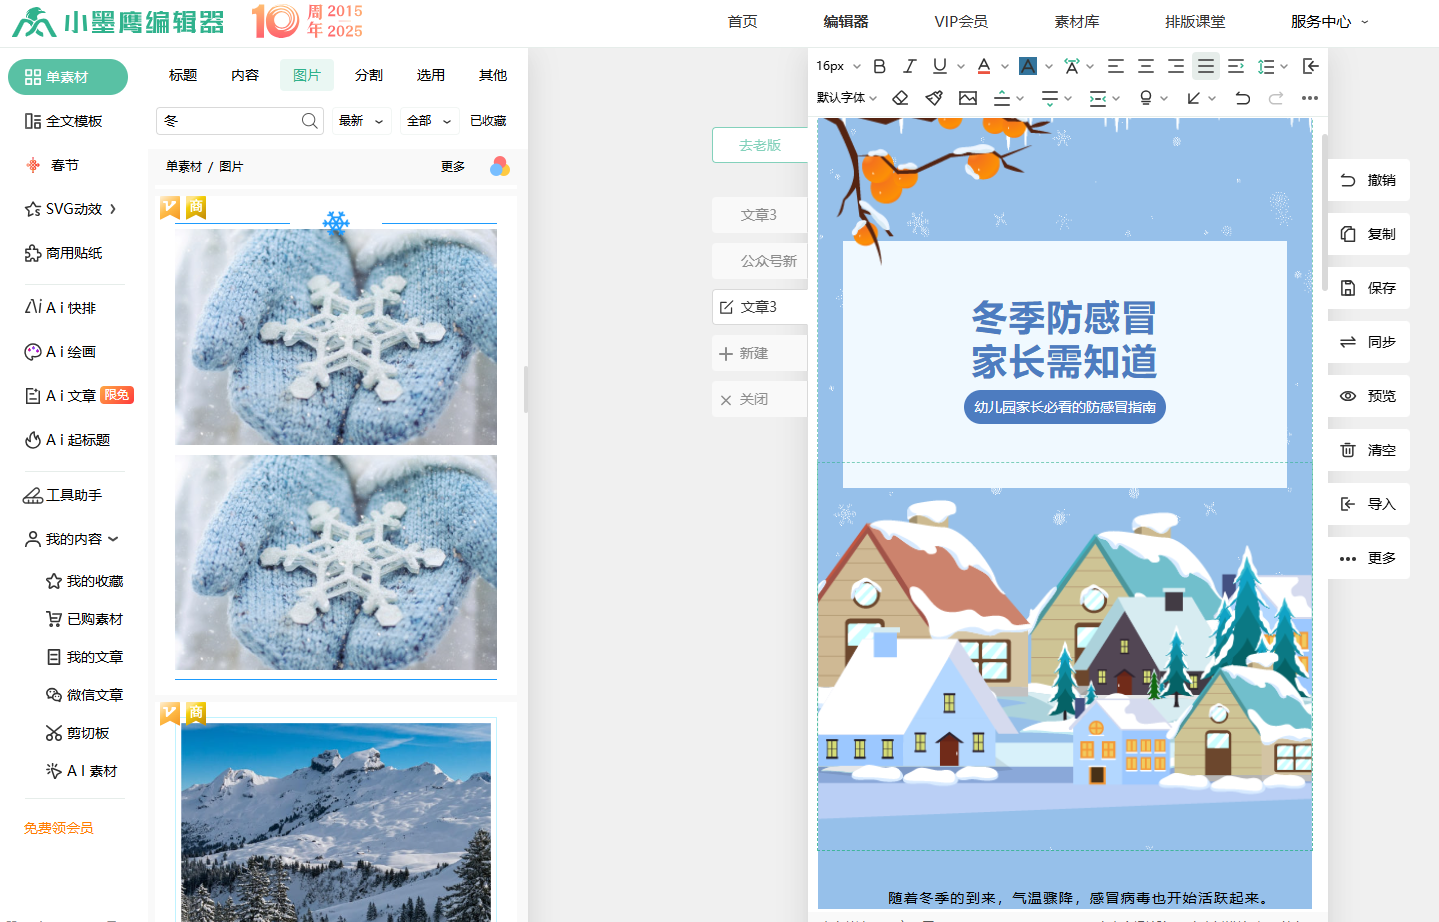Open the colorful palette icon beside 更多
The width and height of the screenshot is (1439, 922).
point(500,166)
